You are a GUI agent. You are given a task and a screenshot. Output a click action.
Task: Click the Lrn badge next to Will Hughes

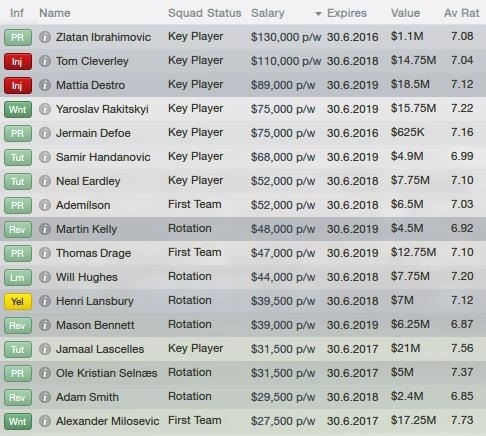tap(18, 277)
